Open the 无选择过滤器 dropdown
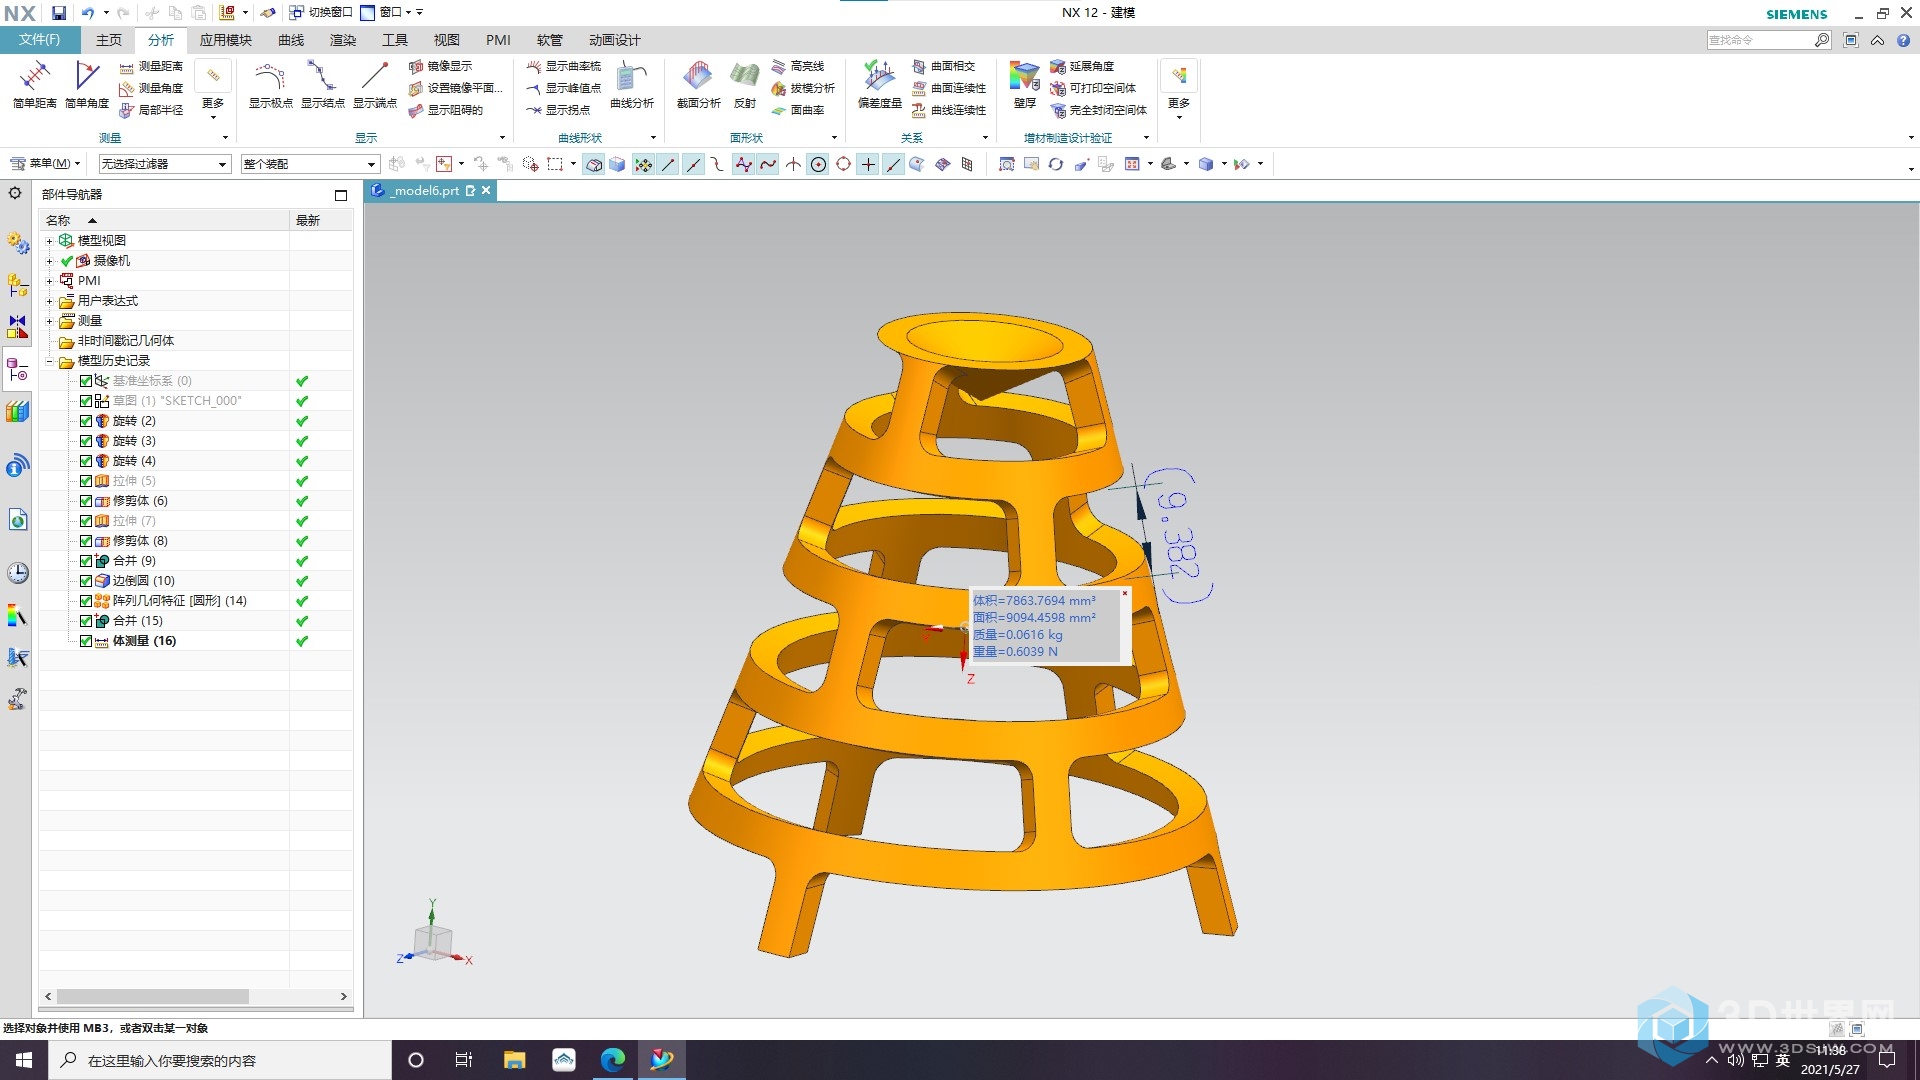This screenshot has width=1920, height=1080. 165,164
